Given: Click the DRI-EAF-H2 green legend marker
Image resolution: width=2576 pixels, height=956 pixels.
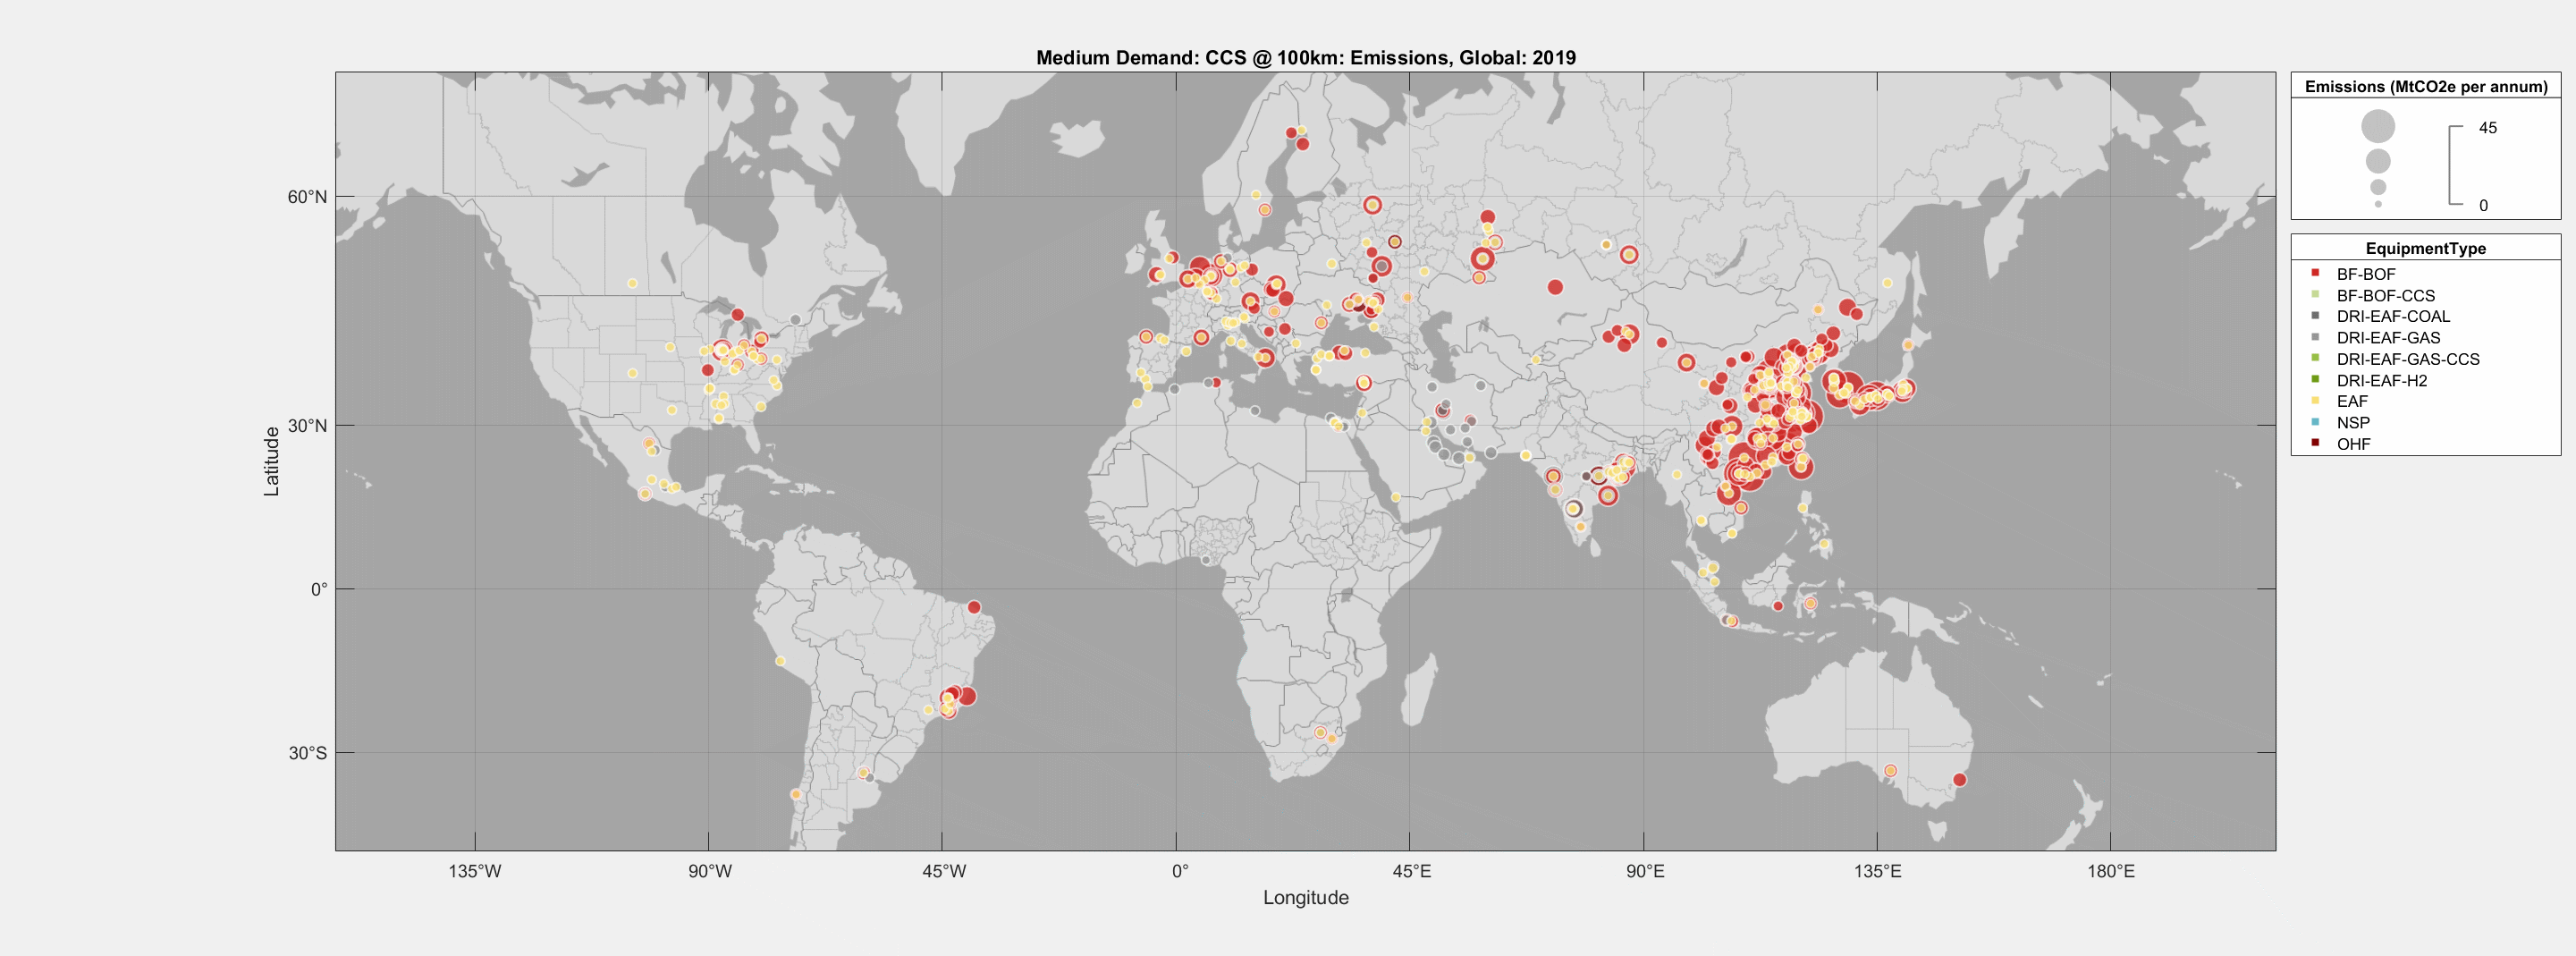Looking at the screenshot, I should click(x=2315, y=380).
